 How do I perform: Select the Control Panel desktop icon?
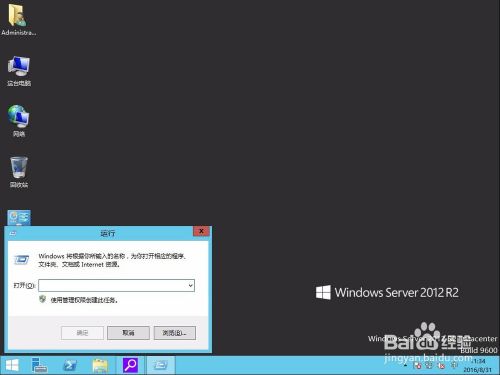point(19,217)
